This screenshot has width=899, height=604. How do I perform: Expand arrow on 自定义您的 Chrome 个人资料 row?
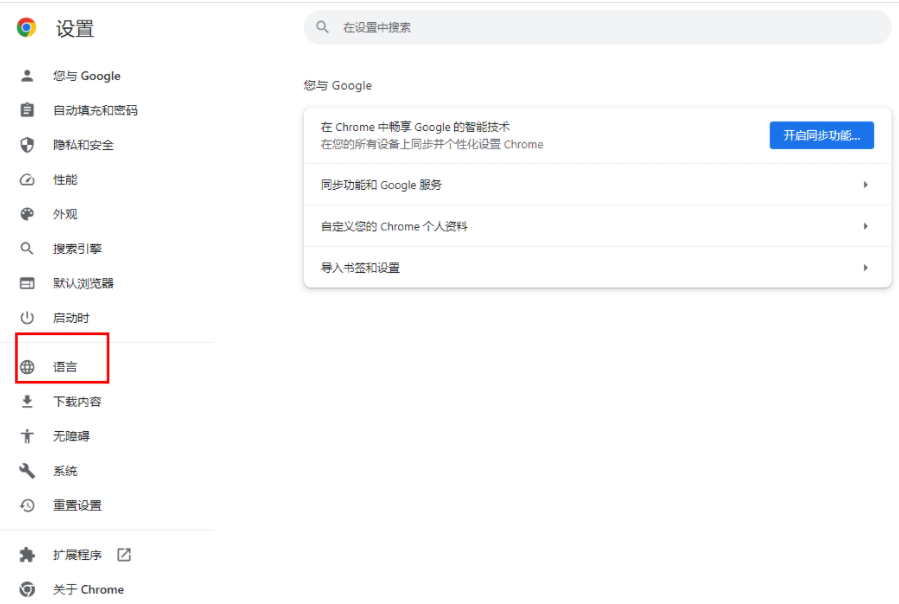tap(865, 226)
